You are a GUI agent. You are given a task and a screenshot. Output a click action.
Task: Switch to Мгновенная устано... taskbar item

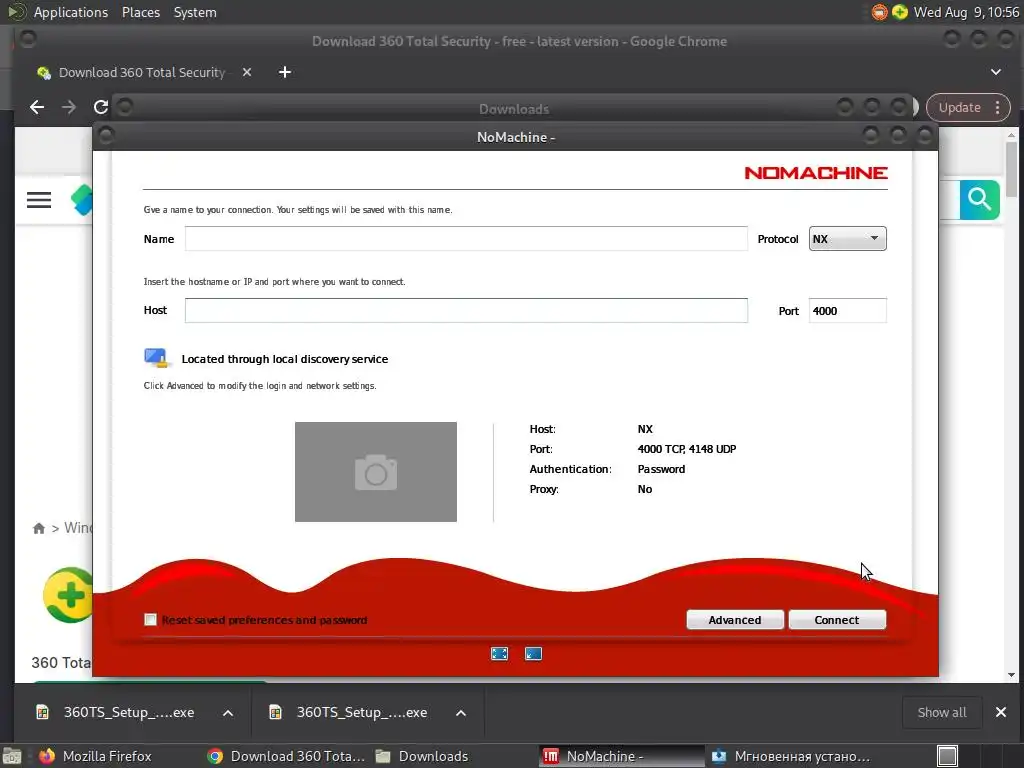pyautogui.click(x=790, y=756)
